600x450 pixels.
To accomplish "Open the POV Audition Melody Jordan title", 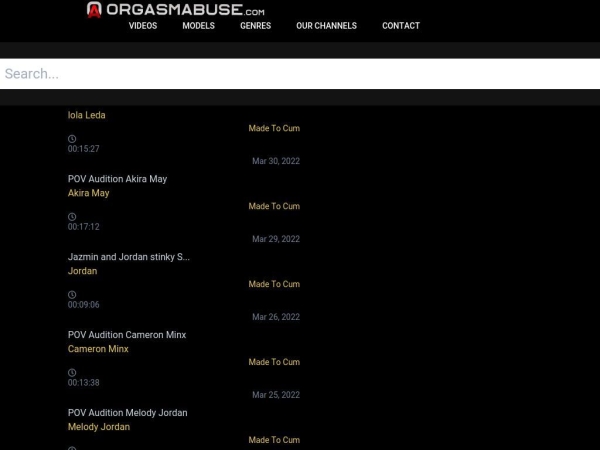I will 127,413.
